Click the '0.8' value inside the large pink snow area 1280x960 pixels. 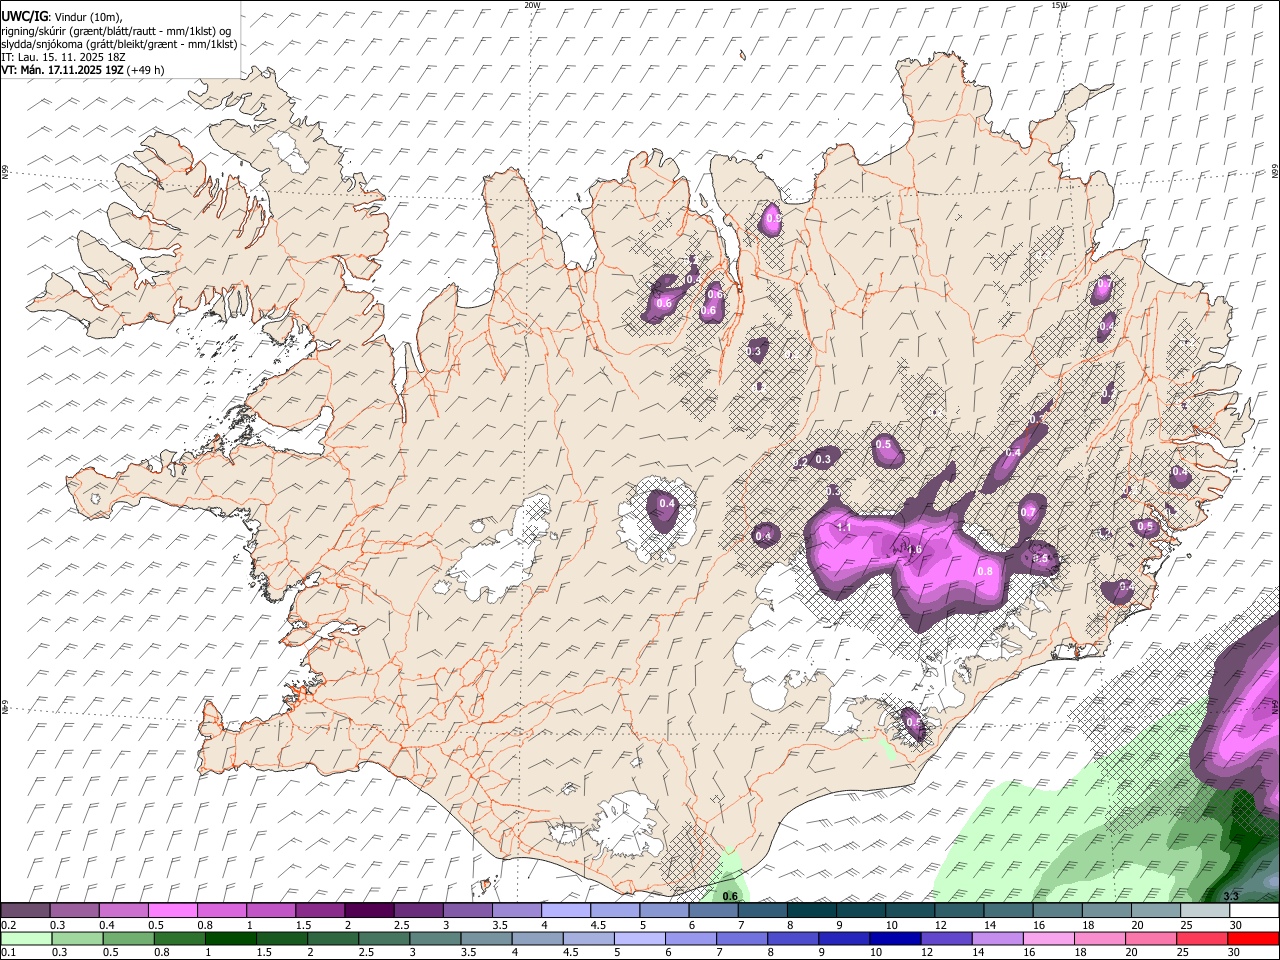pyautogui.click(x=985, y=571)
